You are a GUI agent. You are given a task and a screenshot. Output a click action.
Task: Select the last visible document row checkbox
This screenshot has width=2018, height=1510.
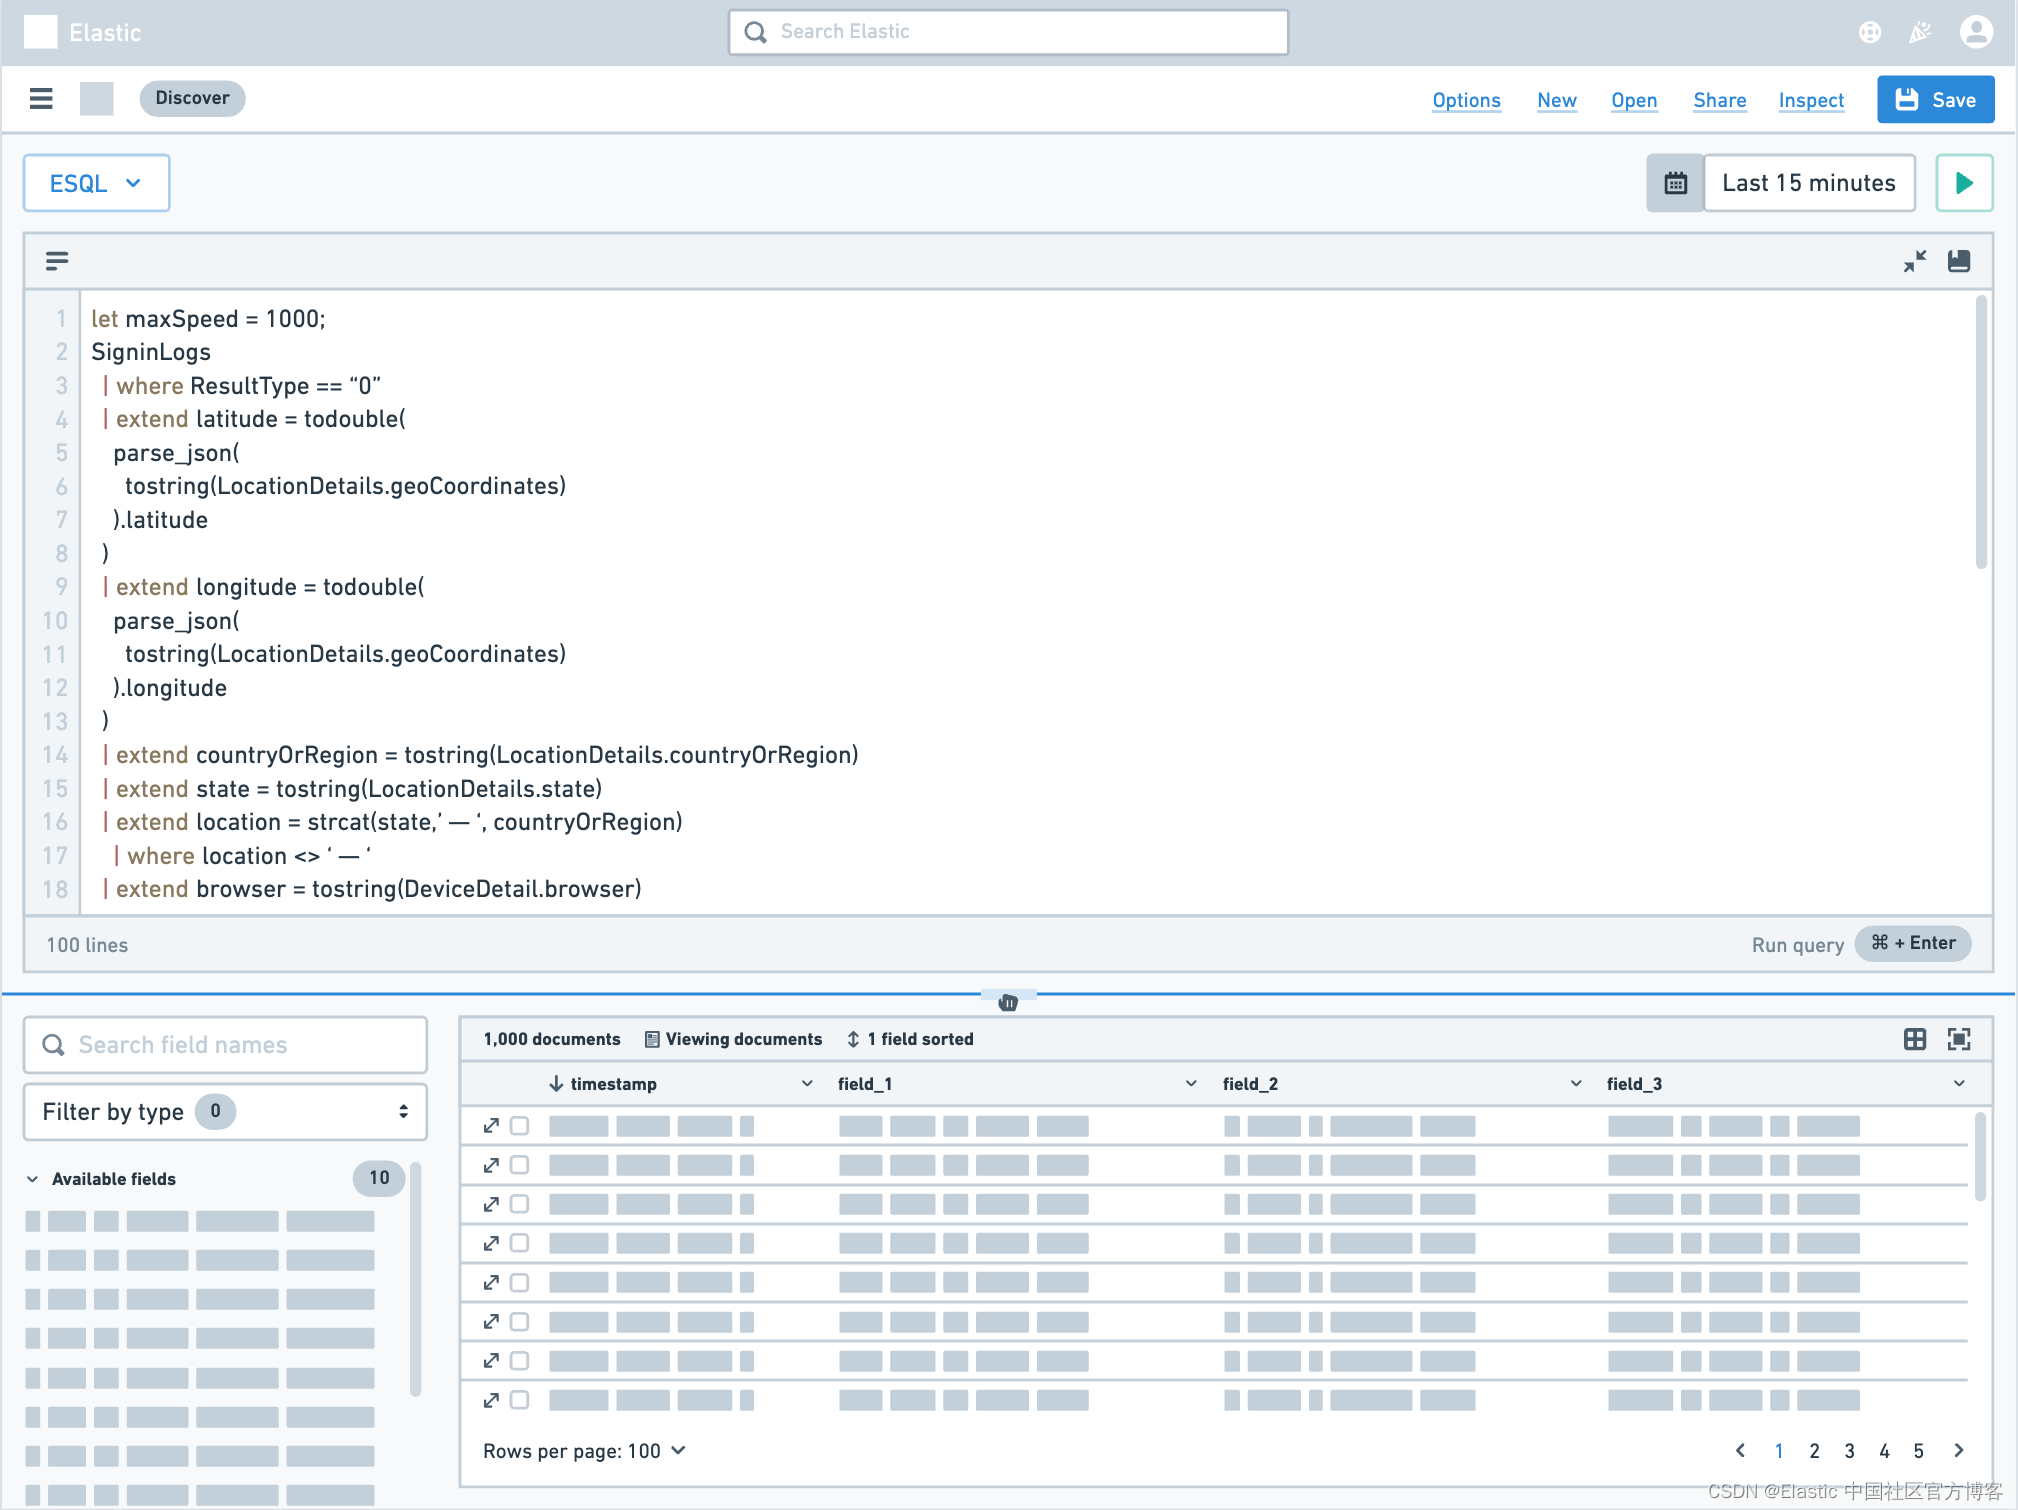coord(519,1400)
